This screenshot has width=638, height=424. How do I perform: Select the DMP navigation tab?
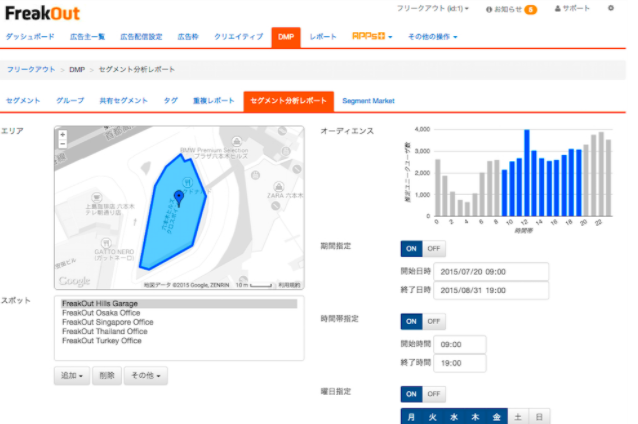point(286,37)
